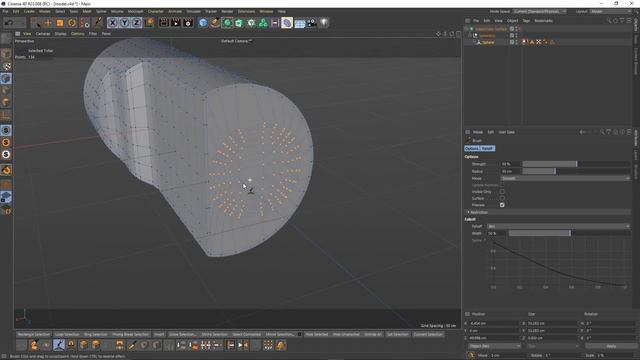Viewport: 640px width, 360px height.
Task: Open viewport Filter menu
Action: 93,34
